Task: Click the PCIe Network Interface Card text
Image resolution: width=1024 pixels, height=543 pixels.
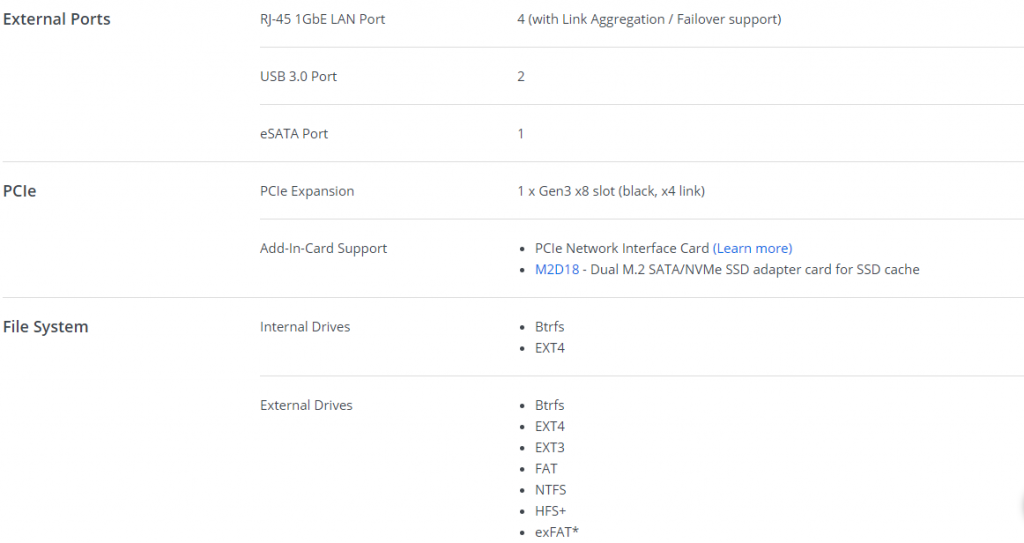Action: tap(622, 248)
